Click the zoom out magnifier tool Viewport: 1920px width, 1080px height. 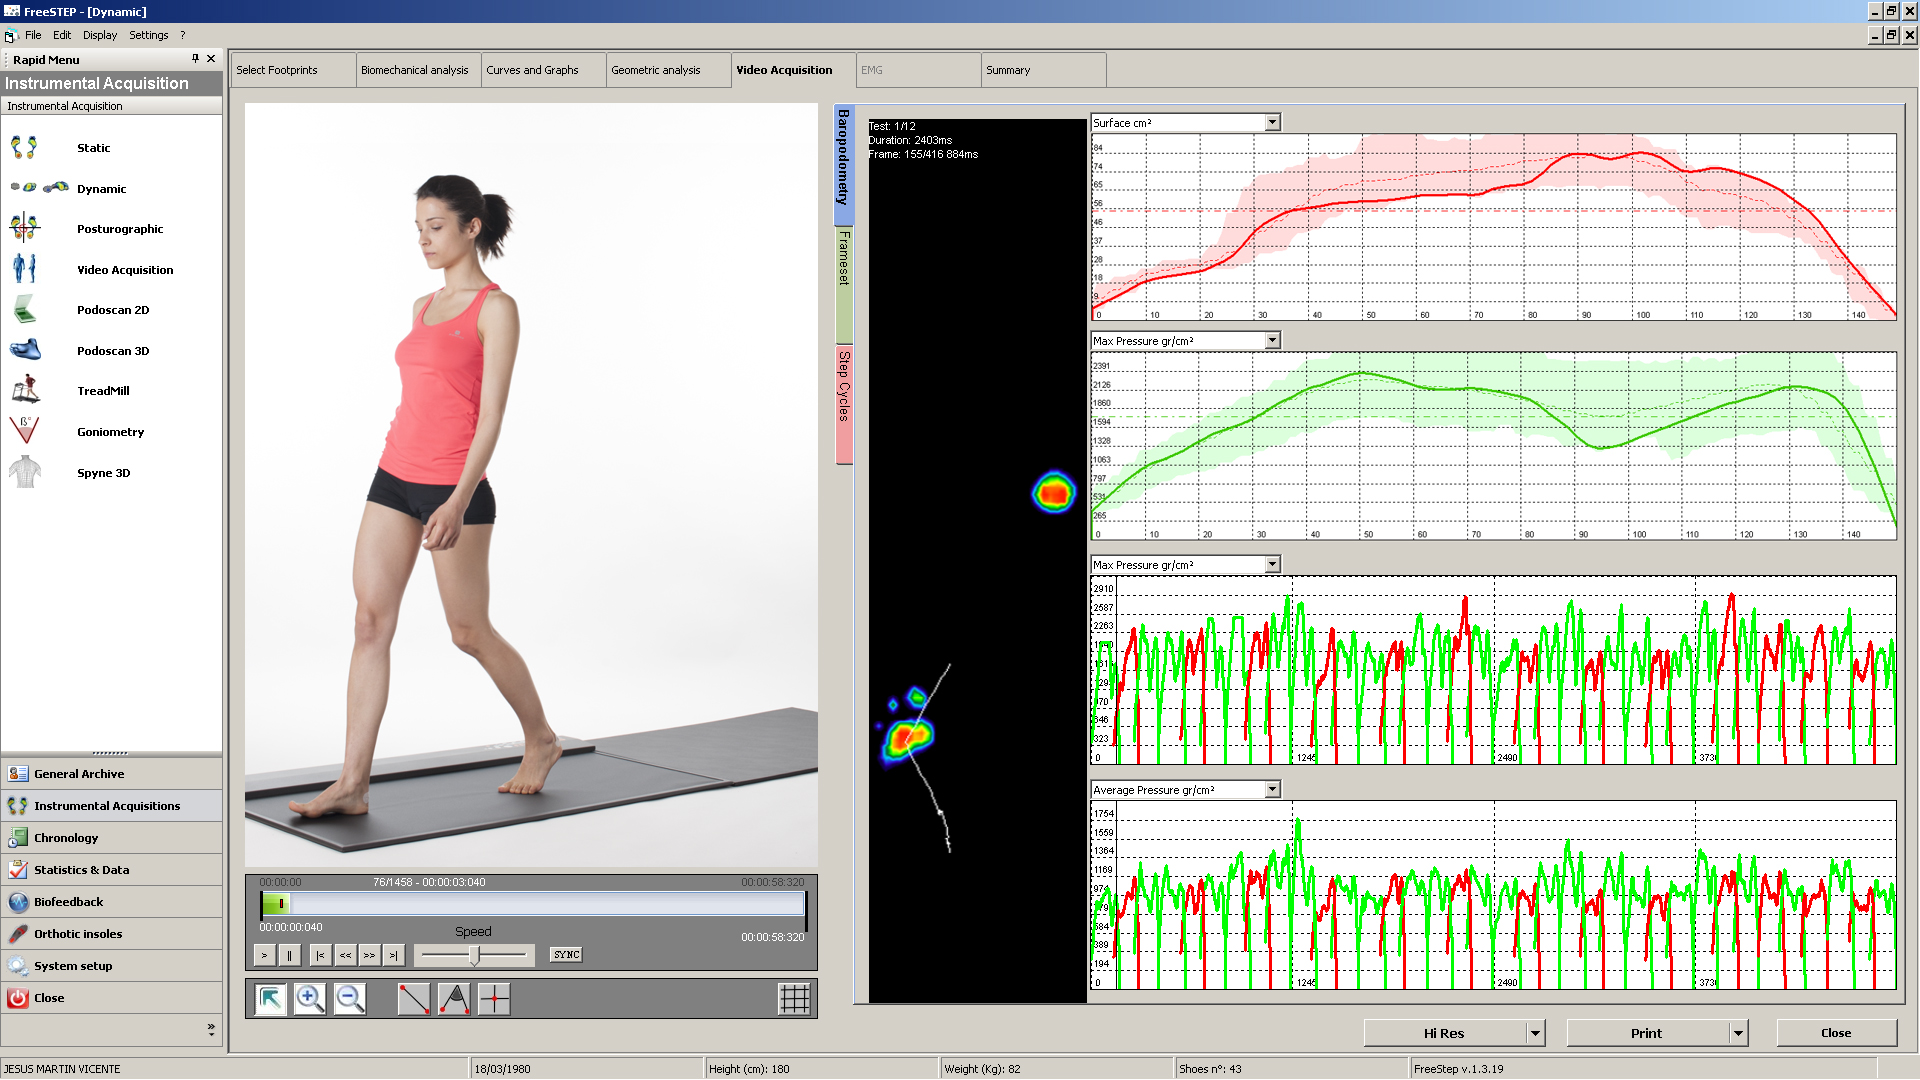point(349,999)
